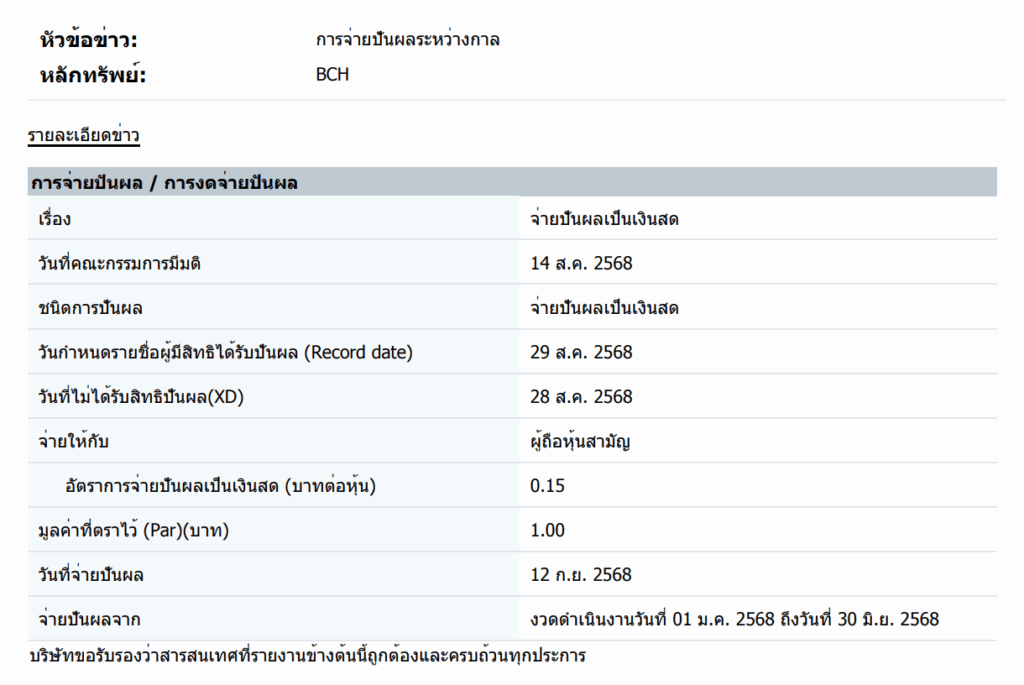Click the underlined รายละเอียดข่าว heading
1024x685 pixels.
pyautogui.click(x=83, y=135)
